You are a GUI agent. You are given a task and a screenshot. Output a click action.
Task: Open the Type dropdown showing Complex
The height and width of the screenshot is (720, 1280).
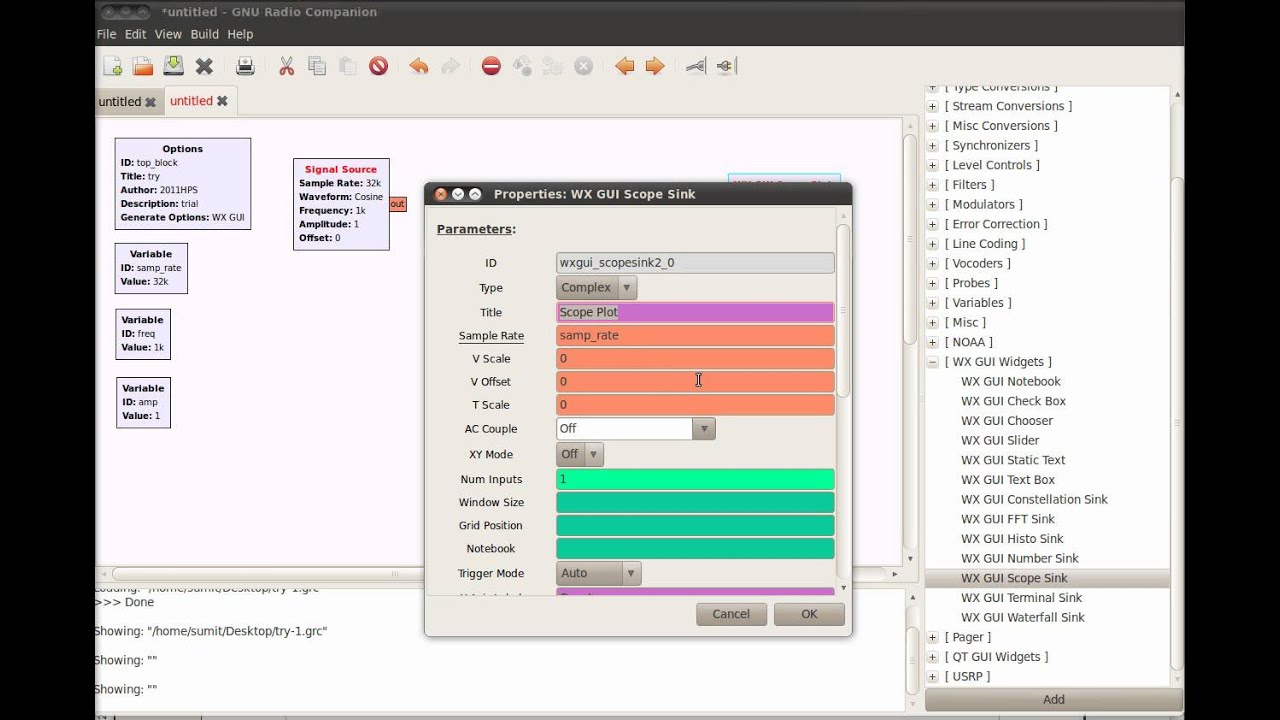coord(597,288)
